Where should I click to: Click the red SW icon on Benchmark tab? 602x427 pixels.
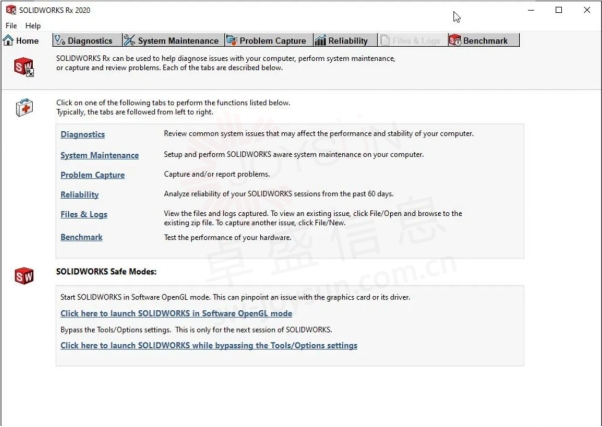[x=455, y=40]
